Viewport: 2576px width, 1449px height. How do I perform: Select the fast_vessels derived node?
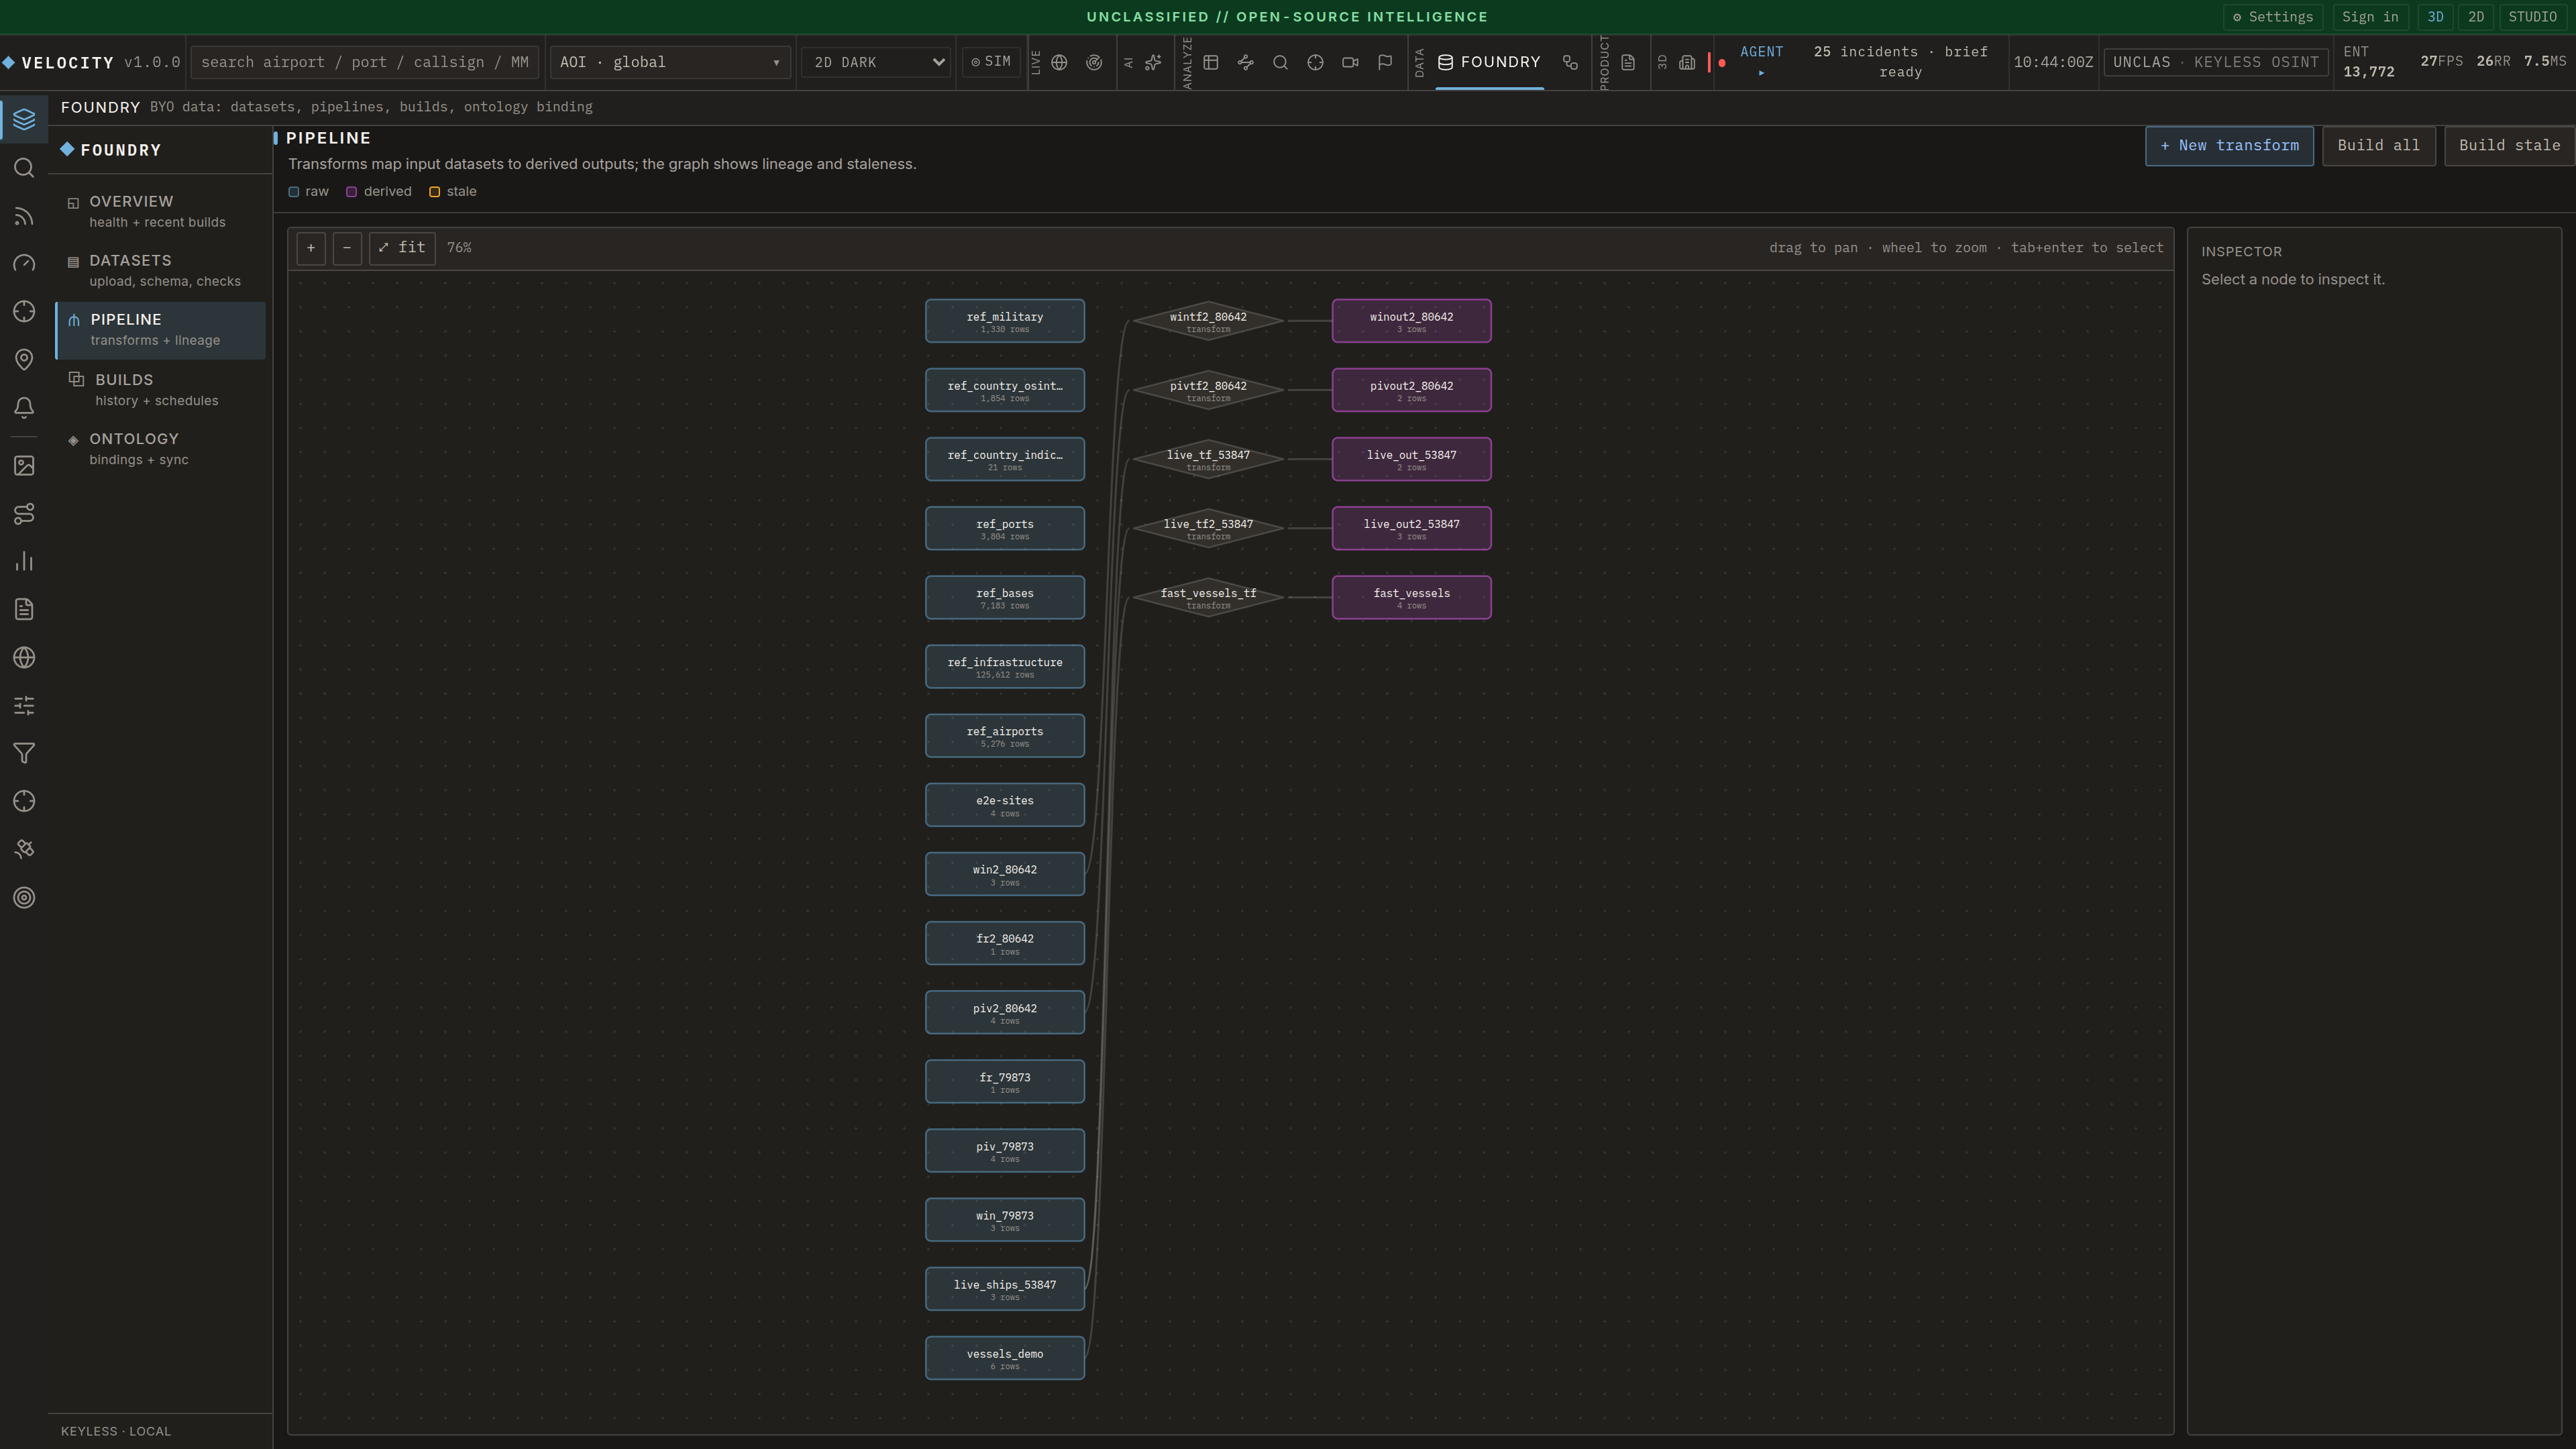(1411, 597)
